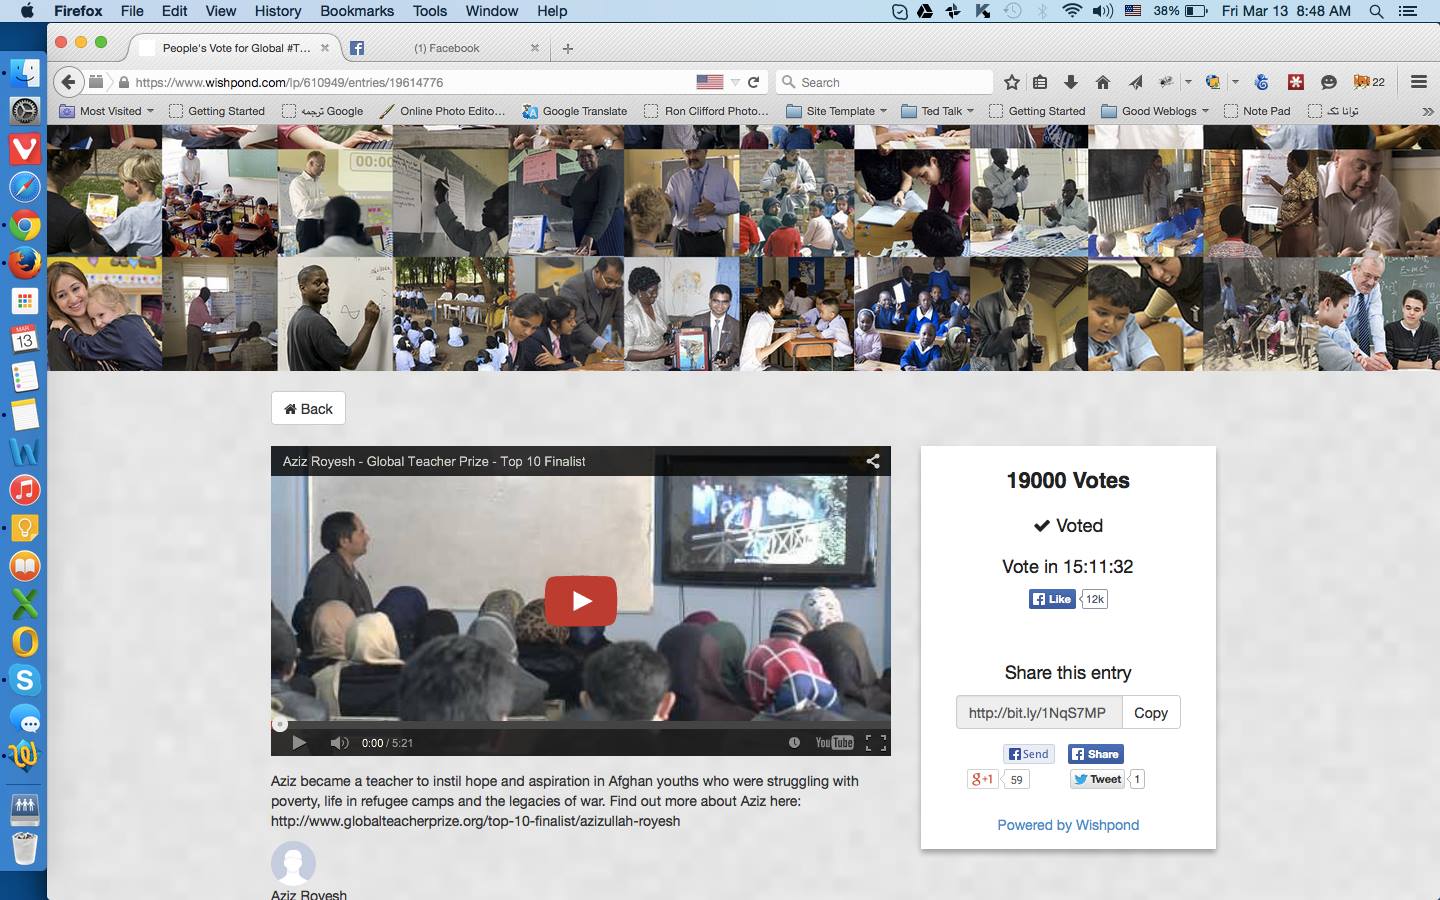Click the Back button on the page
This screenshot has width=1440, height=900.
pos(308,408)
